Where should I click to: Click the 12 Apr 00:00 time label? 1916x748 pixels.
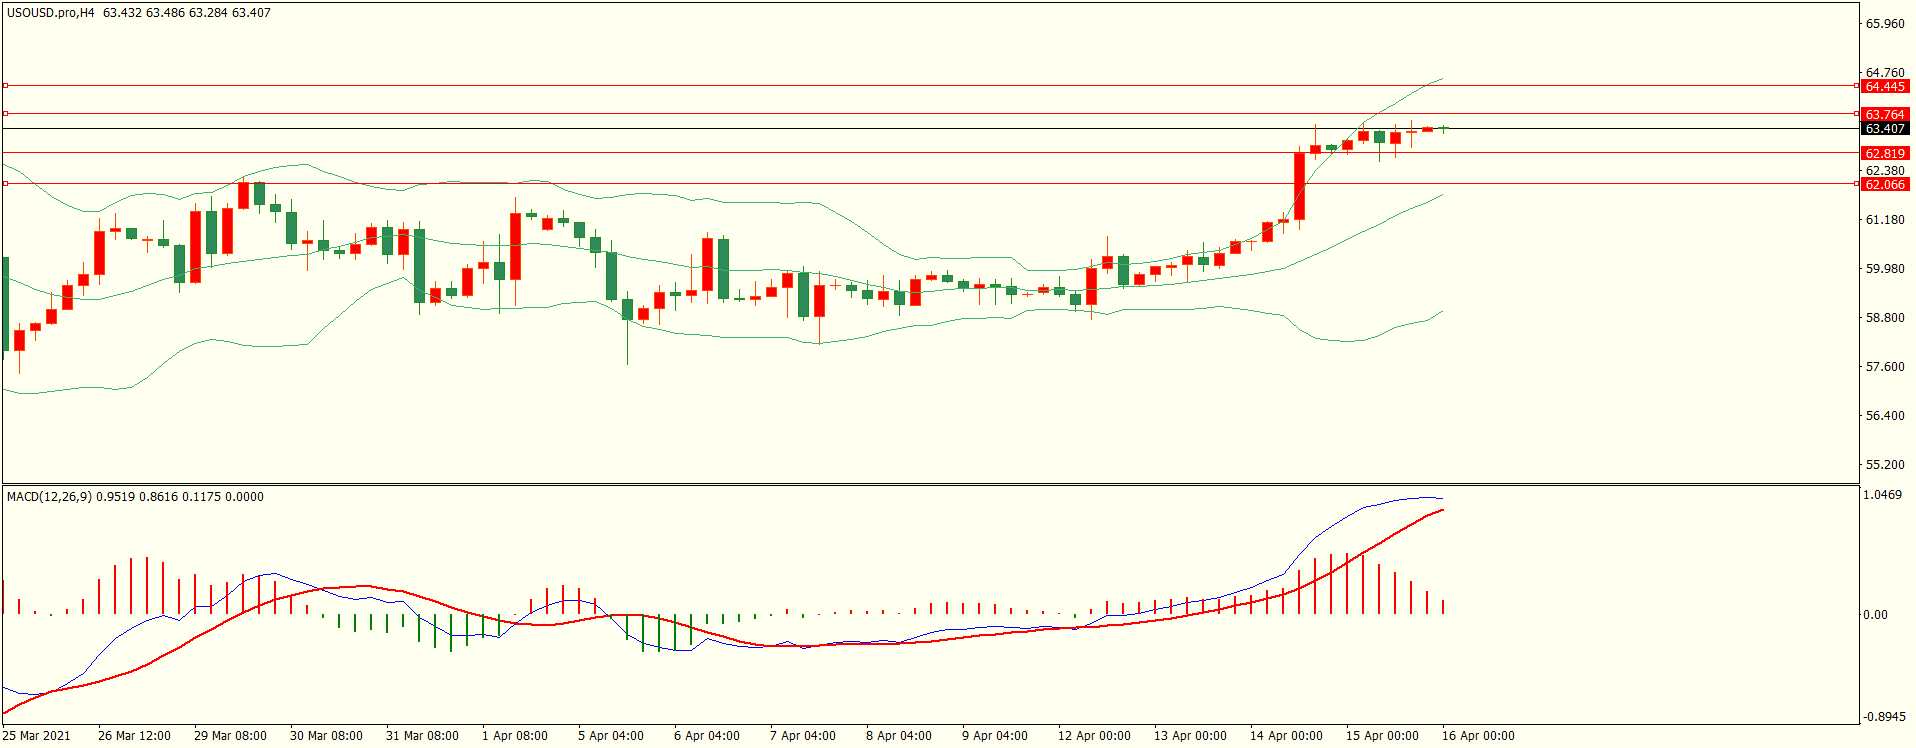point(1094,736)
